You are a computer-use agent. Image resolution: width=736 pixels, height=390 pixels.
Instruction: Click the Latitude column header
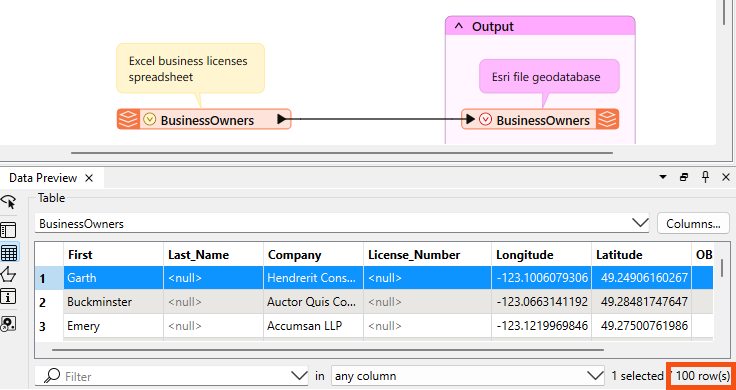[x=641, y=255]
